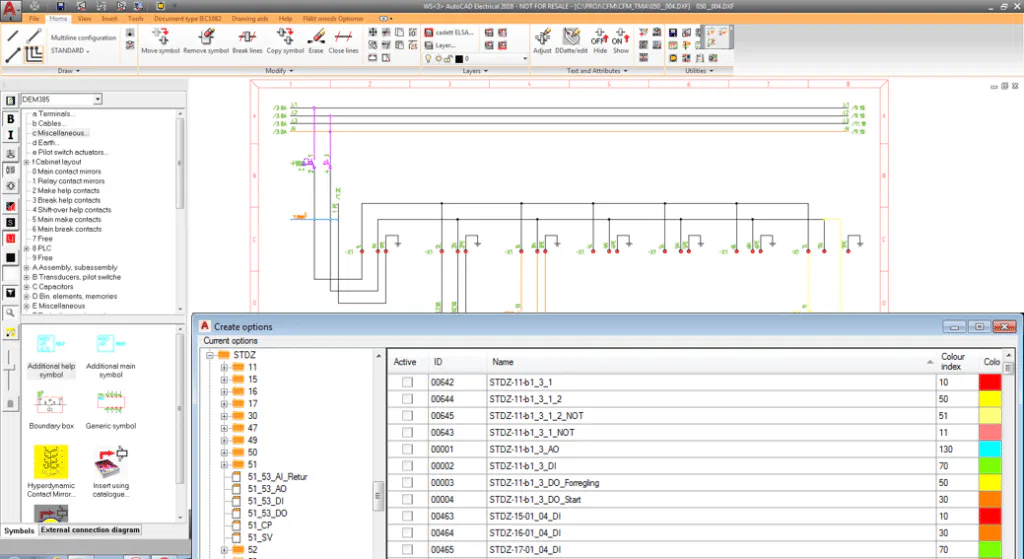This screenshot has width=1024, height=559.
Task: Pick the Erase tool in Modify
Action: (x=316, y=40)
